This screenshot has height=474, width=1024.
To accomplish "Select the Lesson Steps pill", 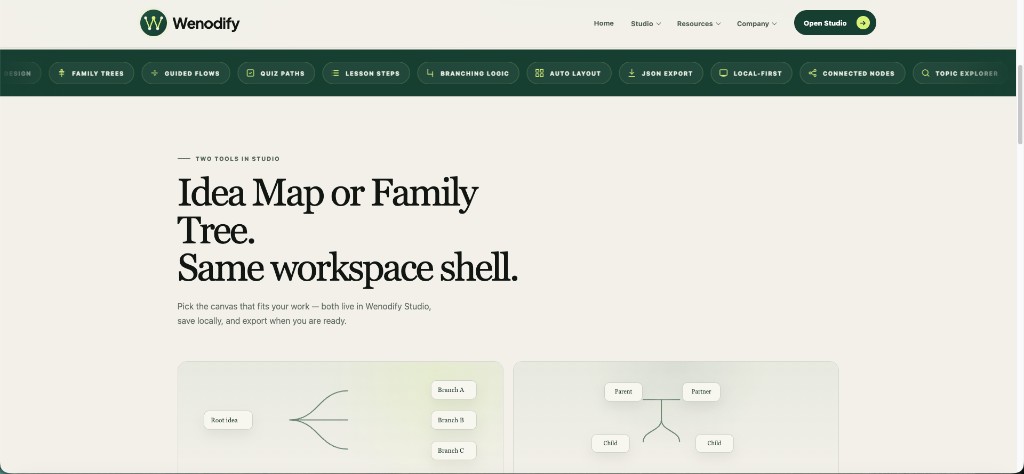I will point(366,73).
